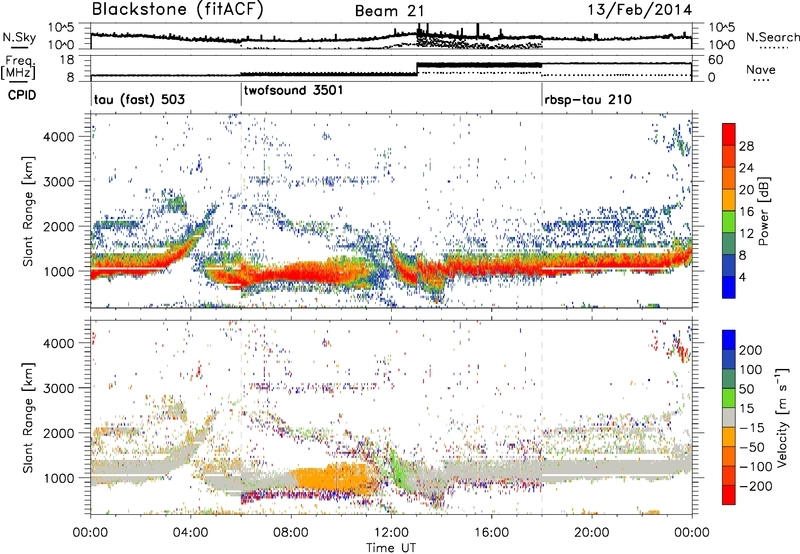The width and height of the screenshot is (800, 554).
Task: Click the velocity plot 'Slant Range [km]' label
Action: 28,417
